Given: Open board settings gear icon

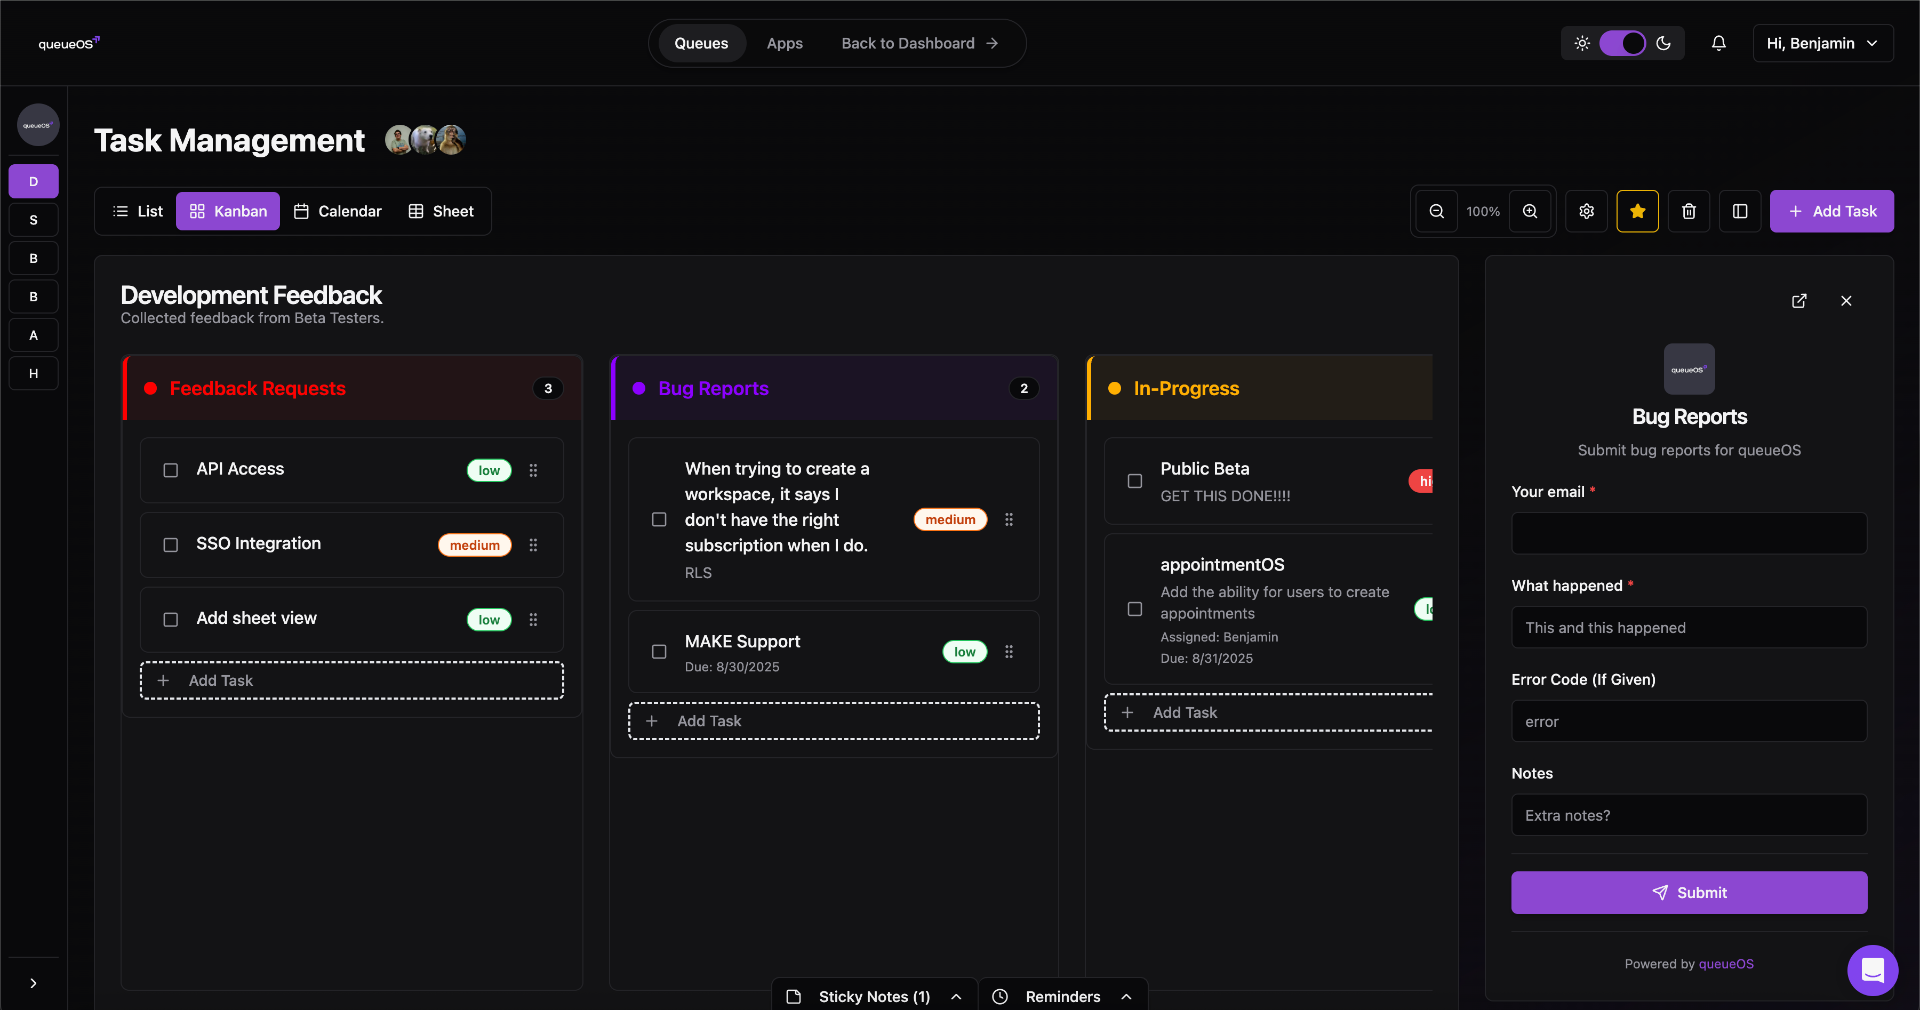Looking at the screenshot, I should coord(1586,211).
